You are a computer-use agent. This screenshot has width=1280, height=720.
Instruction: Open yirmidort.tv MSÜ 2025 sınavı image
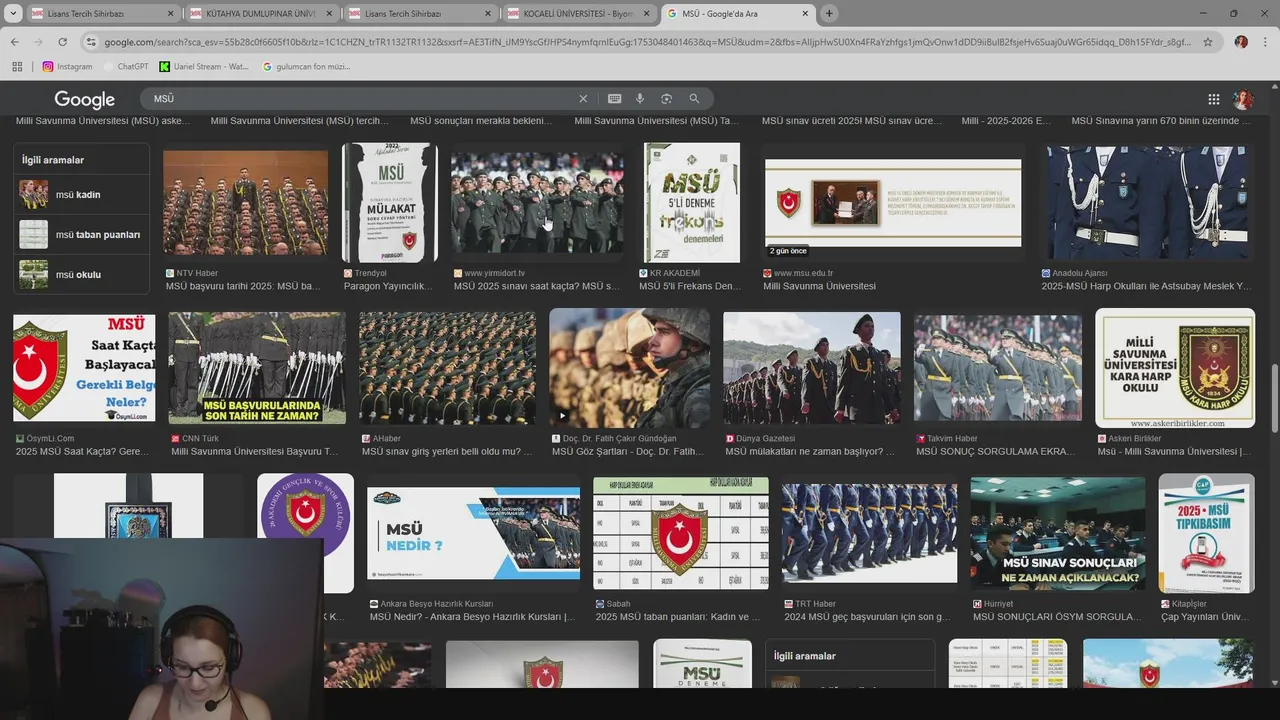(x=537, y=203)
